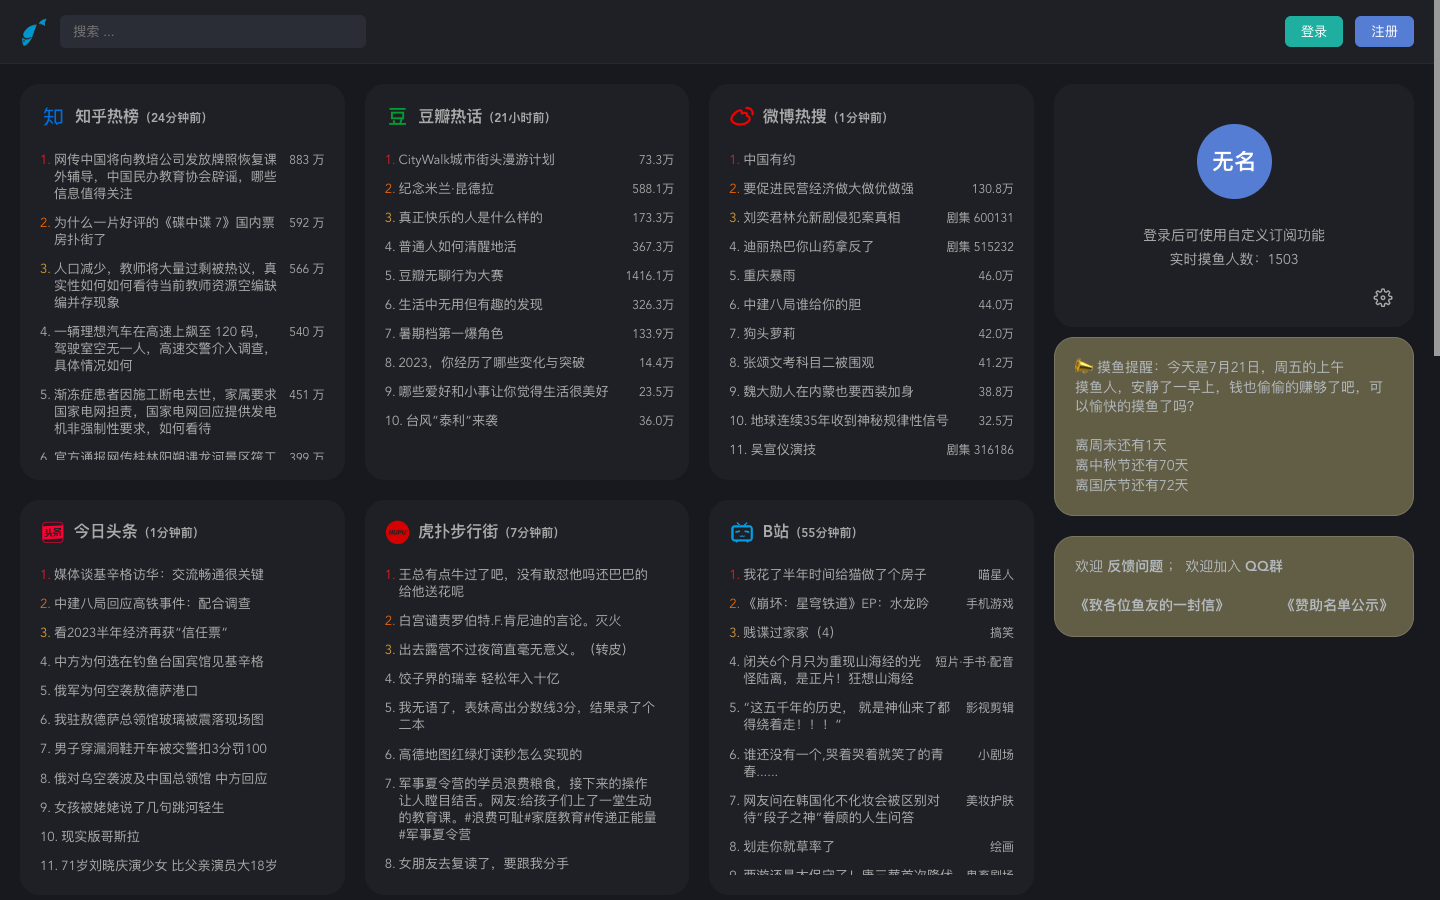Open settings gear in profile card
The image size is (1440, 900).
[1383, 298]
